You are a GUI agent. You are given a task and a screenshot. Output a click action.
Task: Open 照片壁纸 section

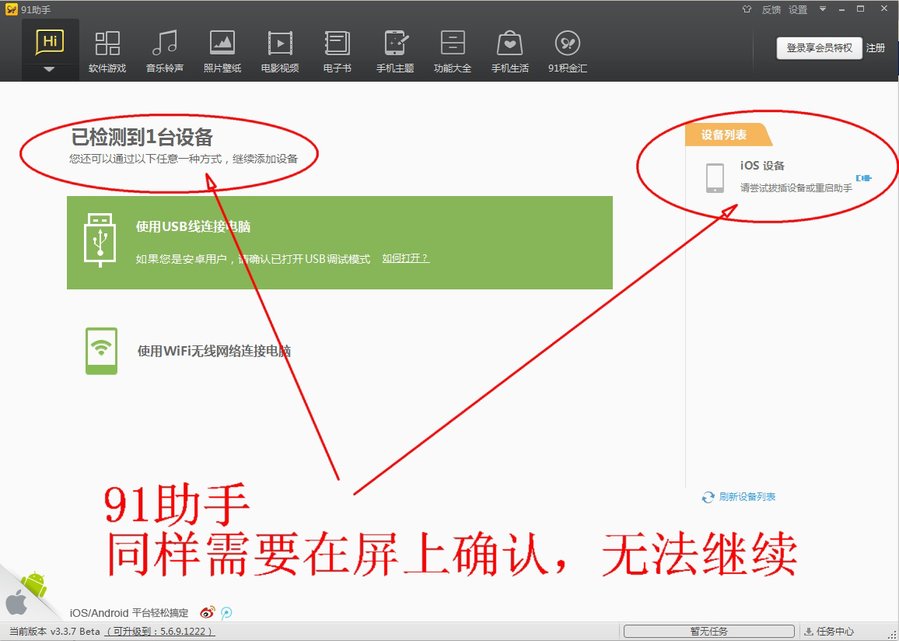(222, 52)
